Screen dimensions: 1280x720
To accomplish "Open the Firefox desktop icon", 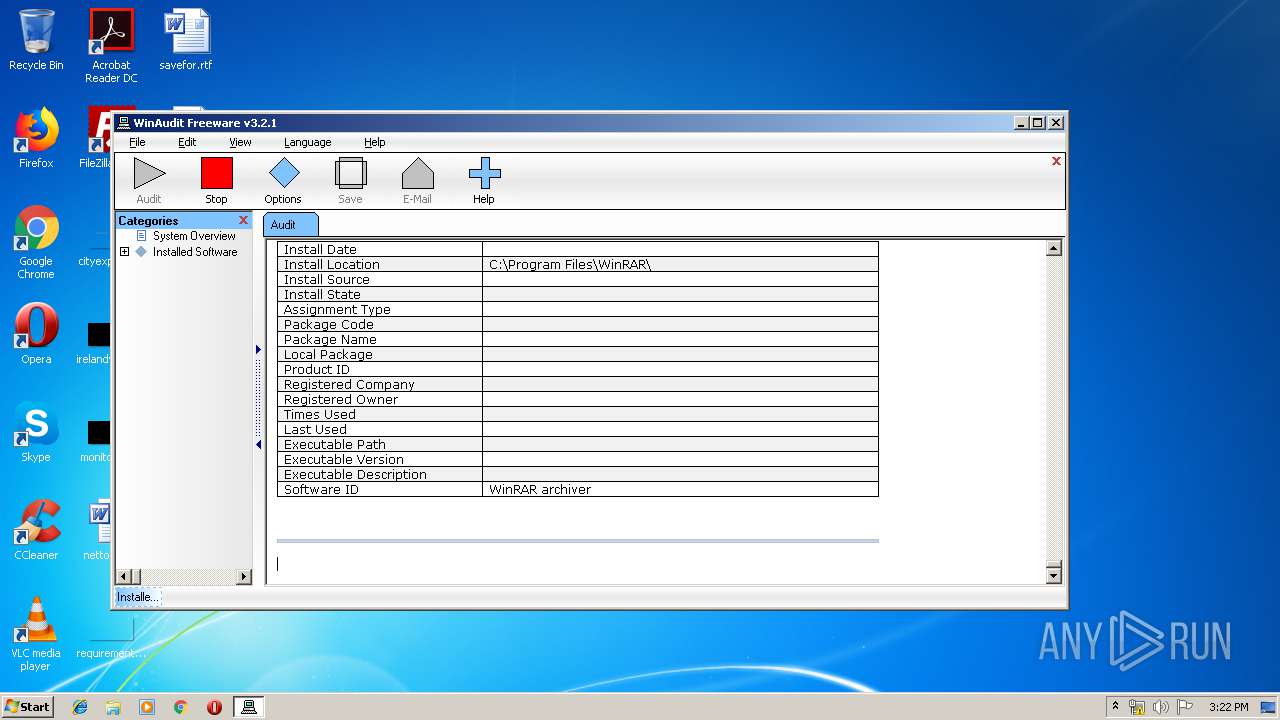I will (36, 138).
